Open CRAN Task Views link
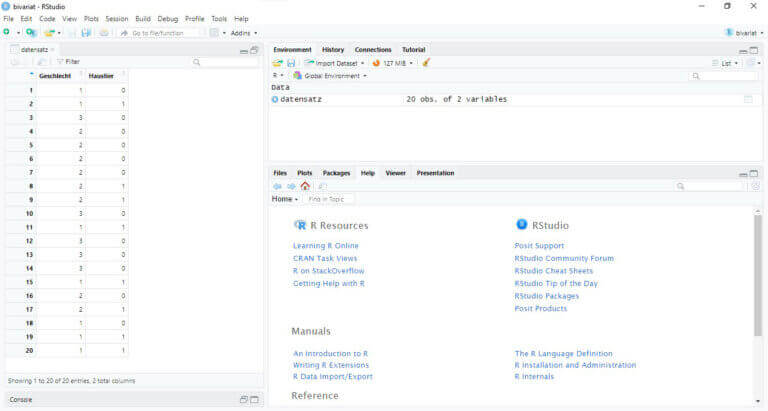 [325, 258]
